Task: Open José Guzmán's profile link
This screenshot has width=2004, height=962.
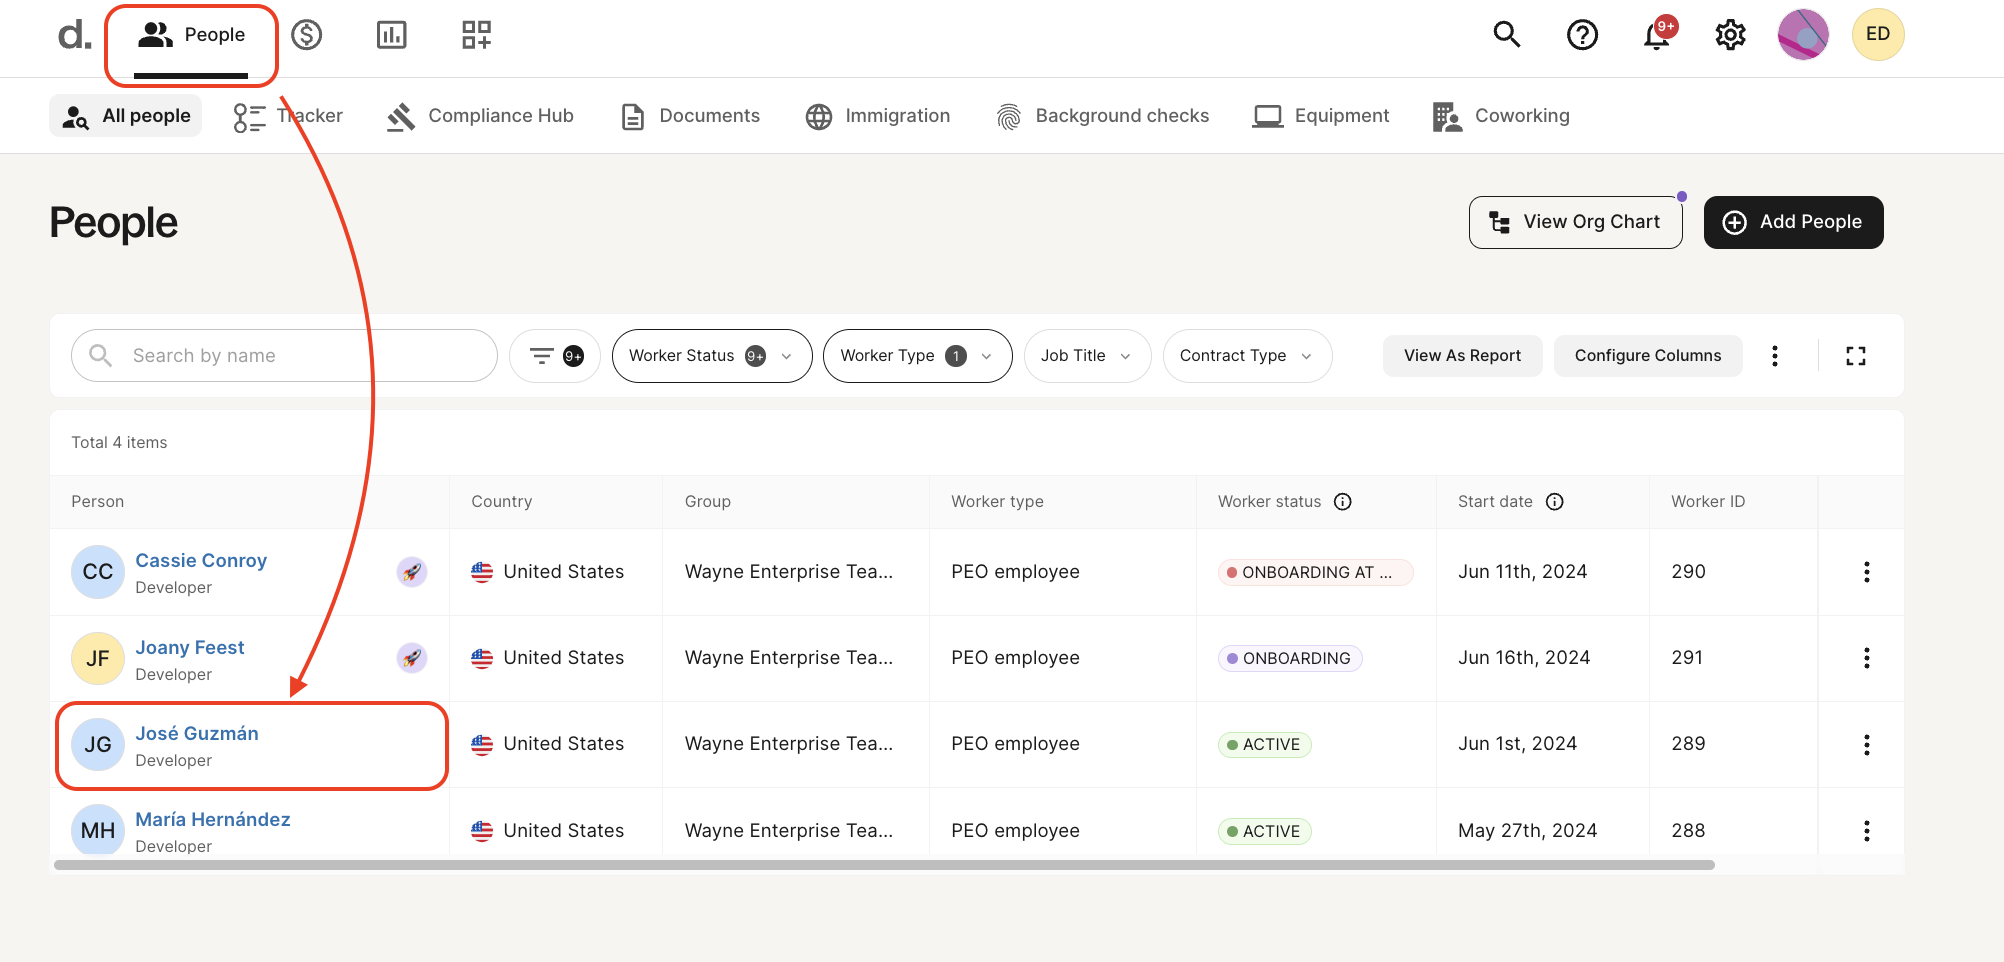Action: click(197, 734)
